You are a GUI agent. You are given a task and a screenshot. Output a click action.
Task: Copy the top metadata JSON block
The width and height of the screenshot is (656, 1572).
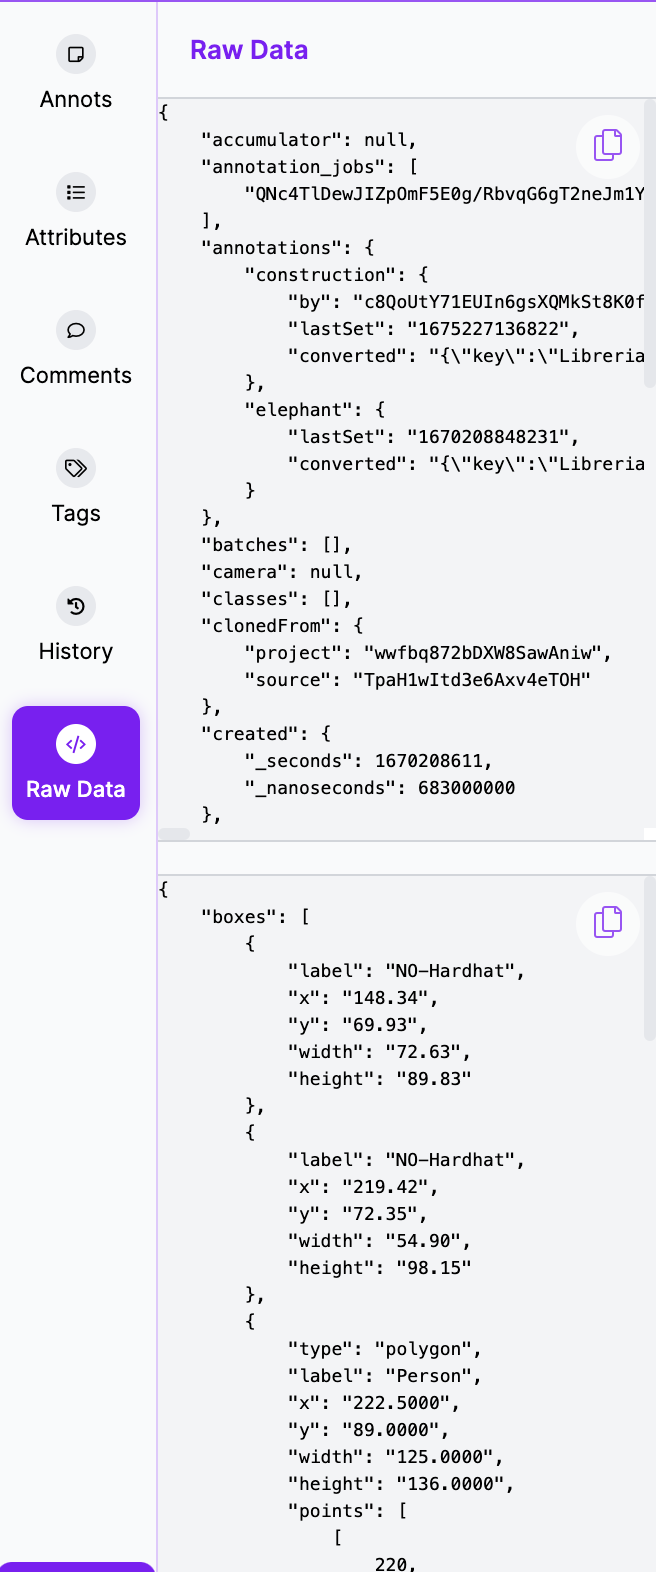(x=608, y=145)
